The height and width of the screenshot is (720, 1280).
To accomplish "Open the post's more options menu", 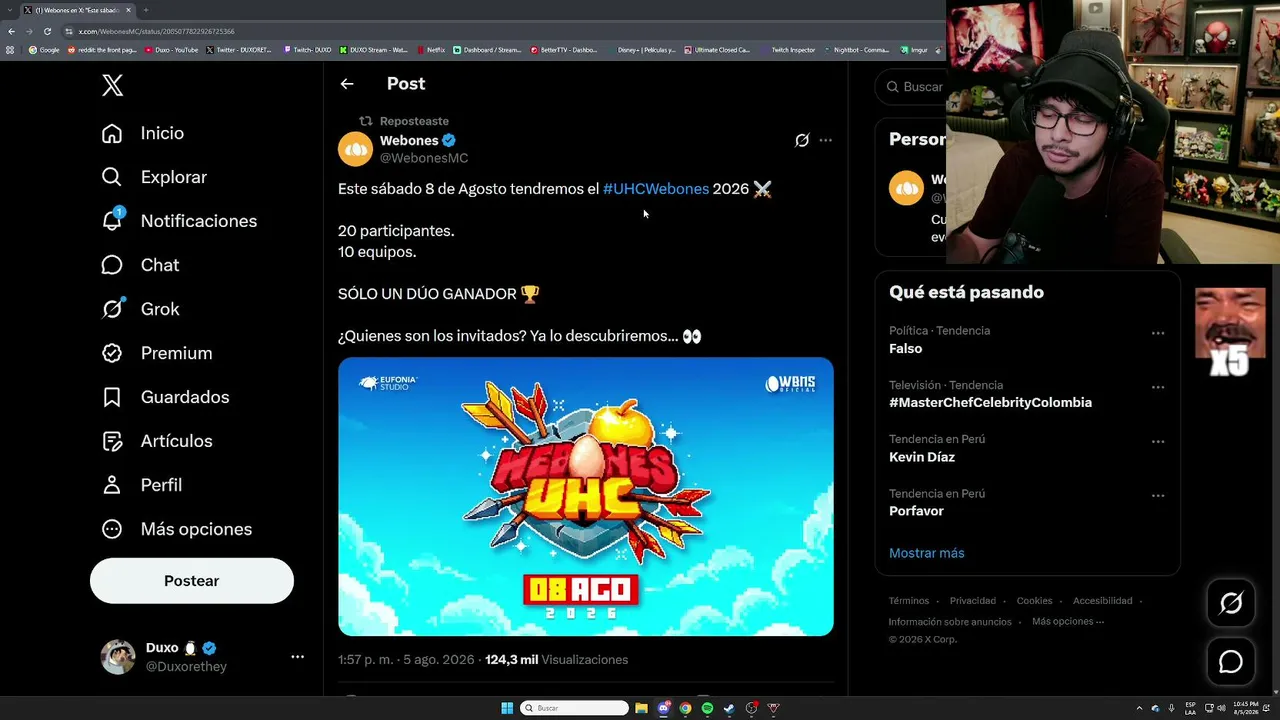I will tap(825, 141).
